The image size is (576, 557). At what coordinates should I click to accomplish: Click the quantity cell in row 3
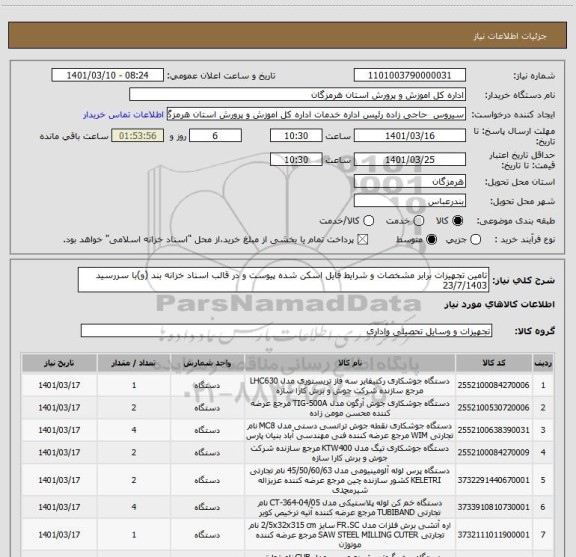[x=134, y=430]
